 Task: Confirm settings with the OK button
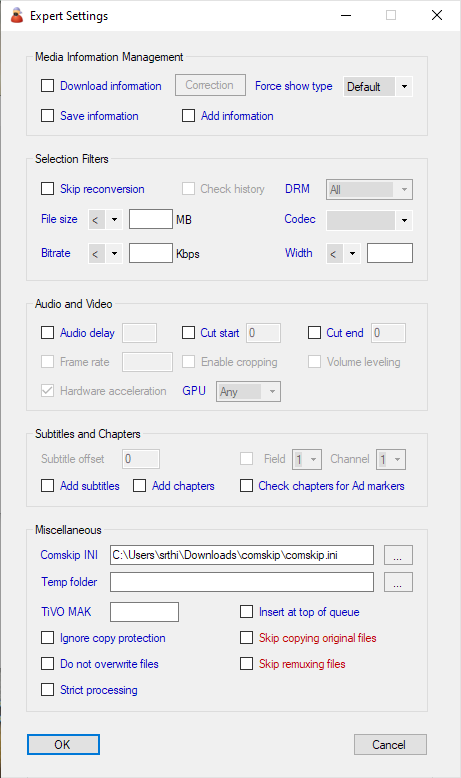pyautogui.click(x=64, y=745)
